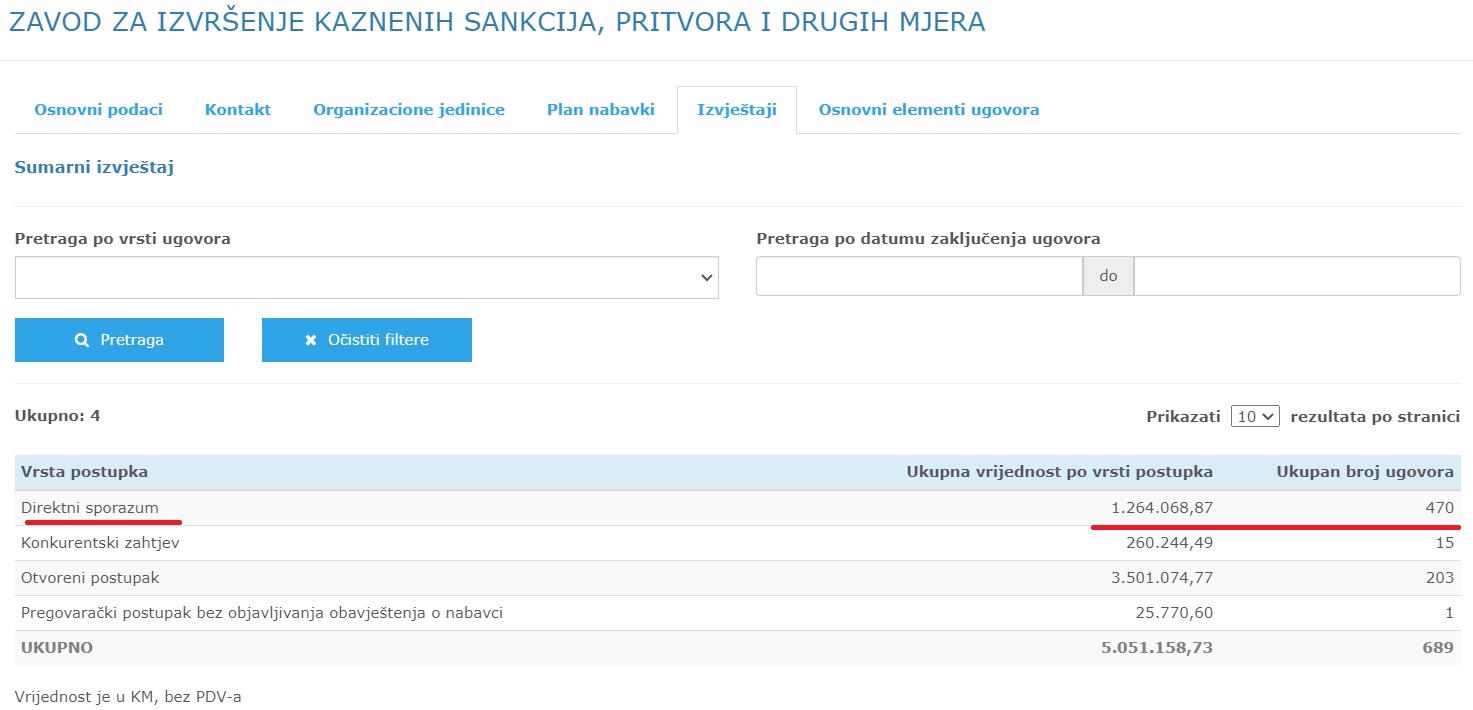The height and width of the screenshot is (710, 1473).
Task: Click the Pretraga po vrsti ugovora label
Action: click(122, 239)
